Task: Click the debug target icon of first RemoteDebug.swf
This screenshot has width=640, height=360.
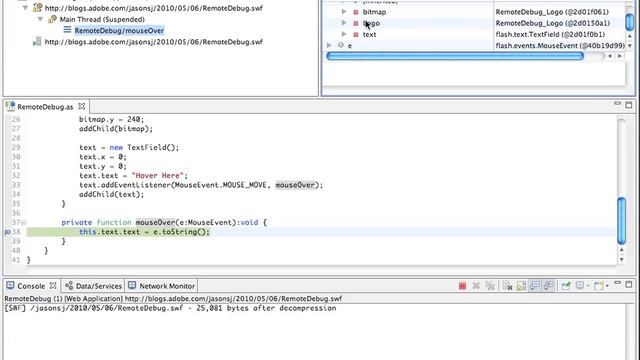Action: pos(37,7)
